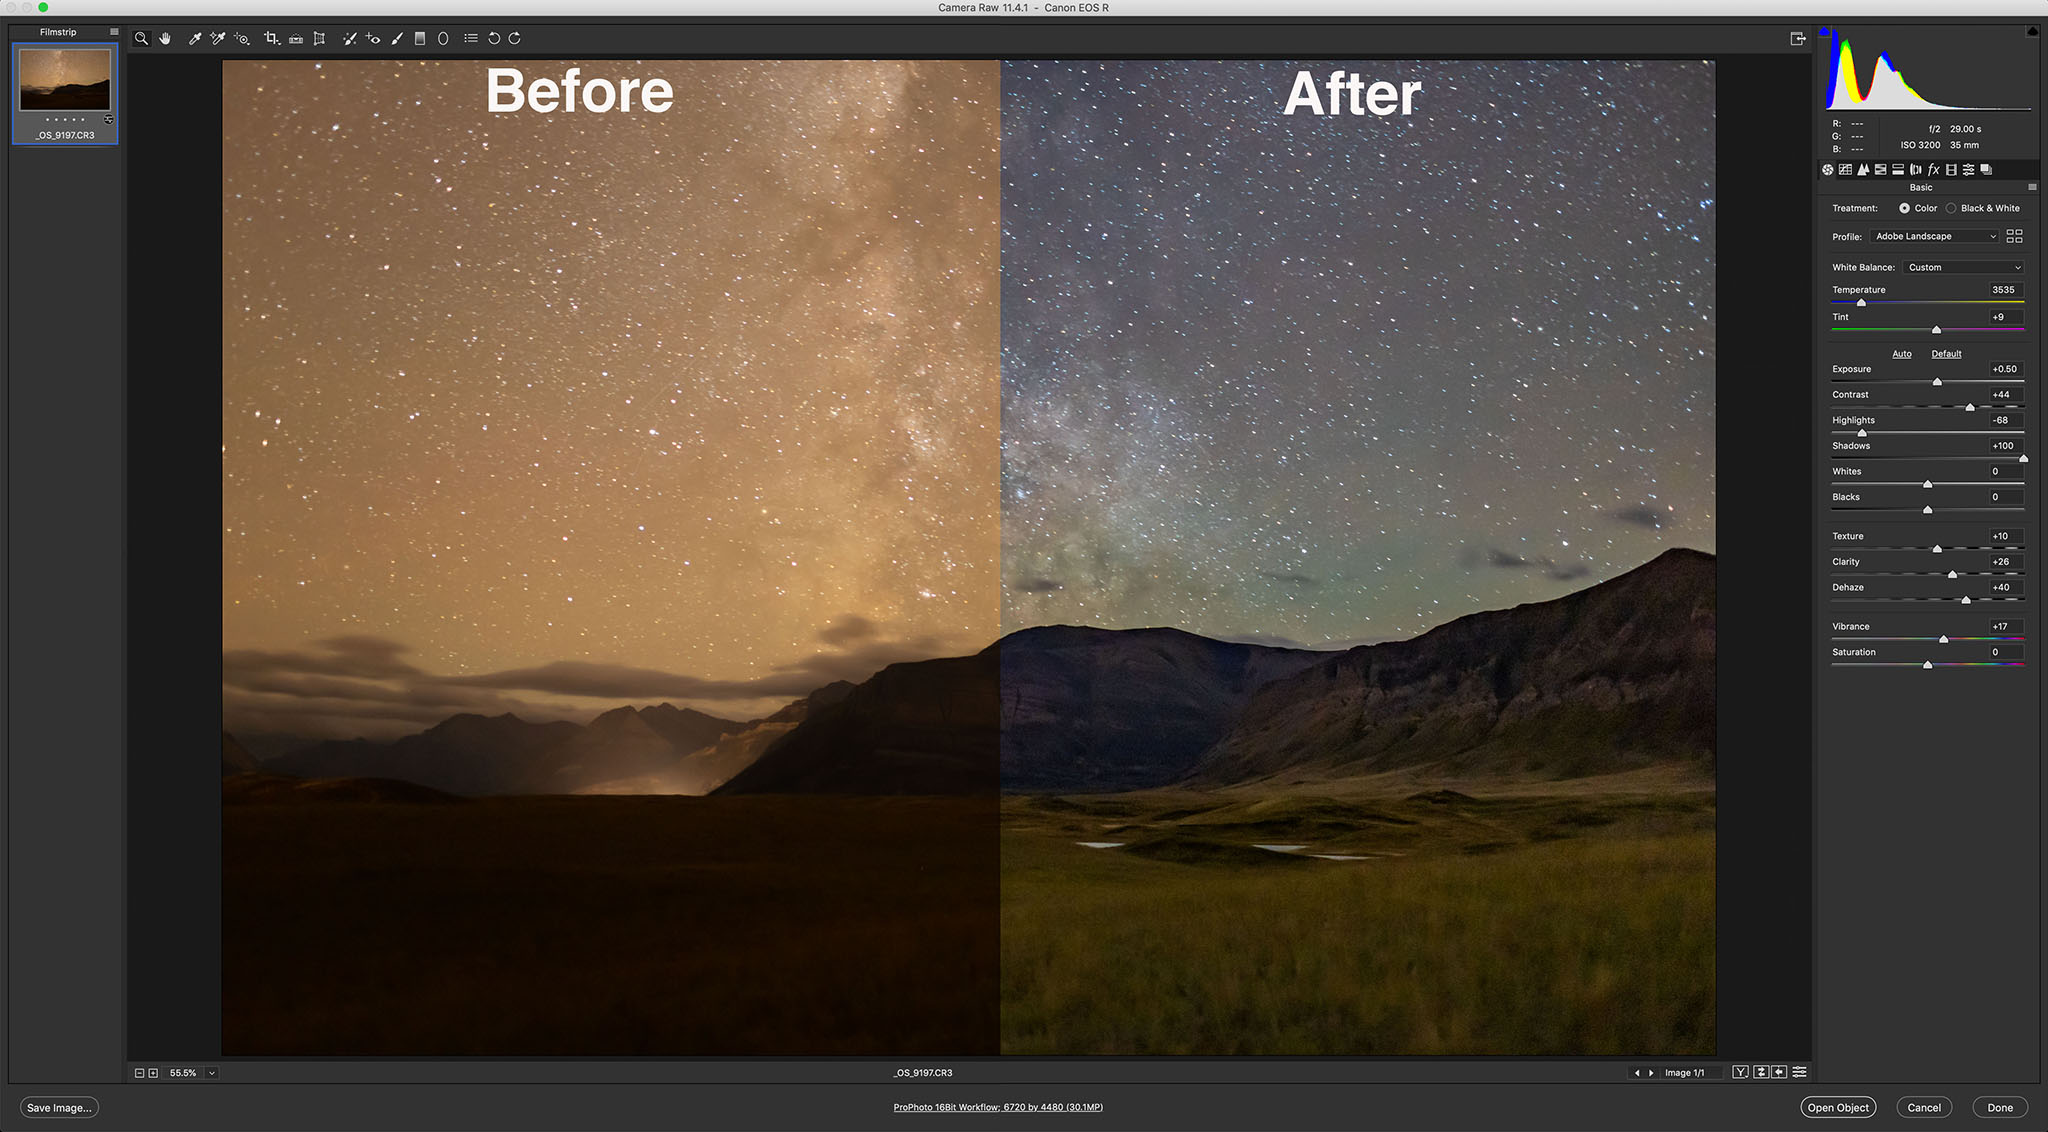Open the Tone Curve panel
This screenshot has height=1132, width=2048.
point(1846,170)
